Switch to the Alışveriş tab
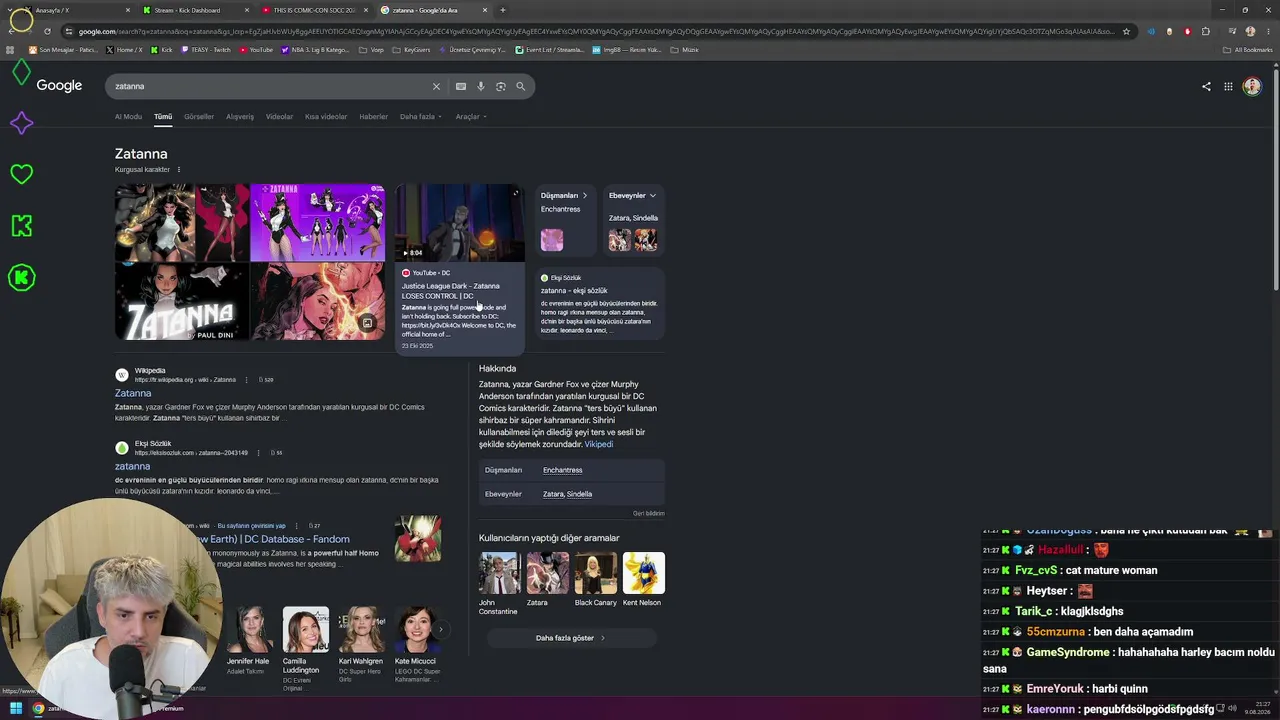Screen dimensions: 1280x720 click(x=240, y=117)
